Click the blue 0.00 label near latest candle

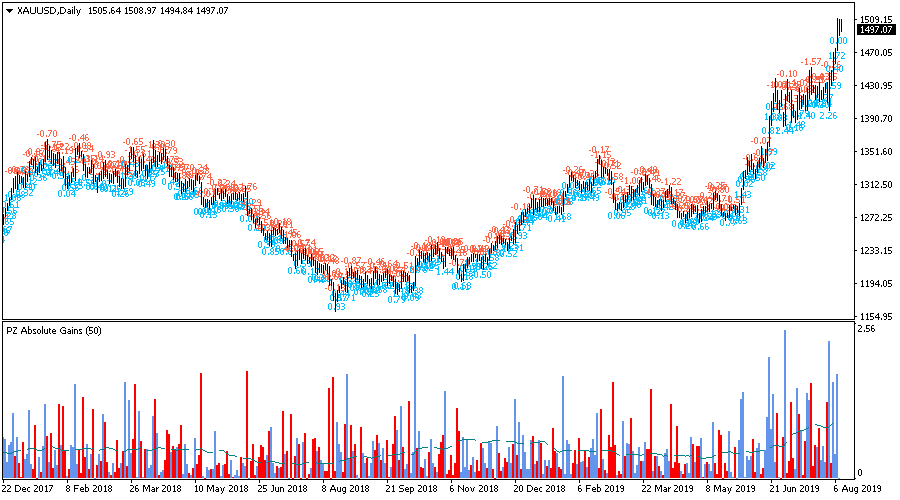[x=838, y=41]
